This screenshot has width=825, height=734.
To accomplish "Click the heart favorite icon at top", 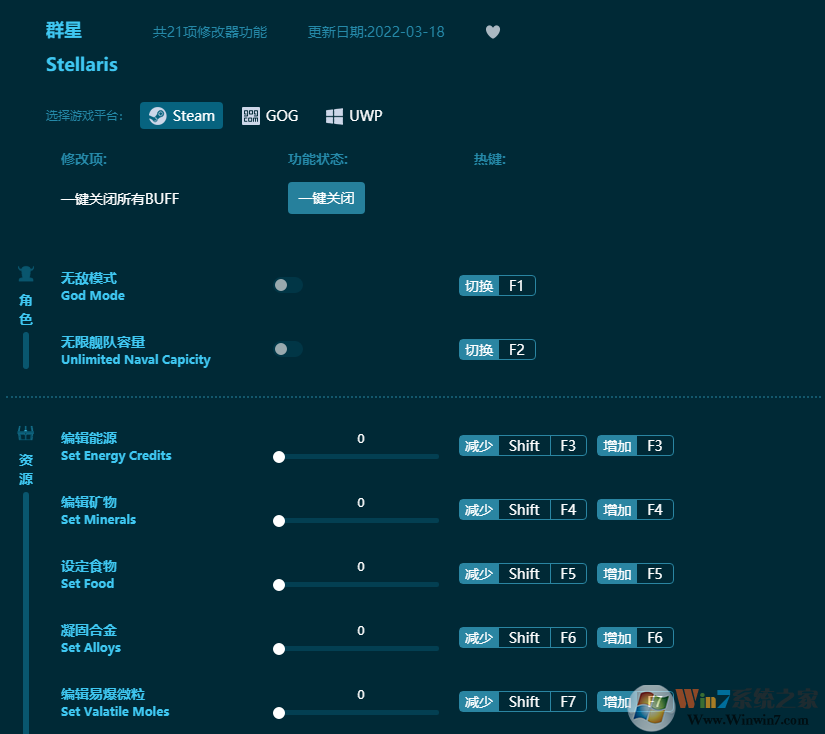I will click(x=493, y=32).
